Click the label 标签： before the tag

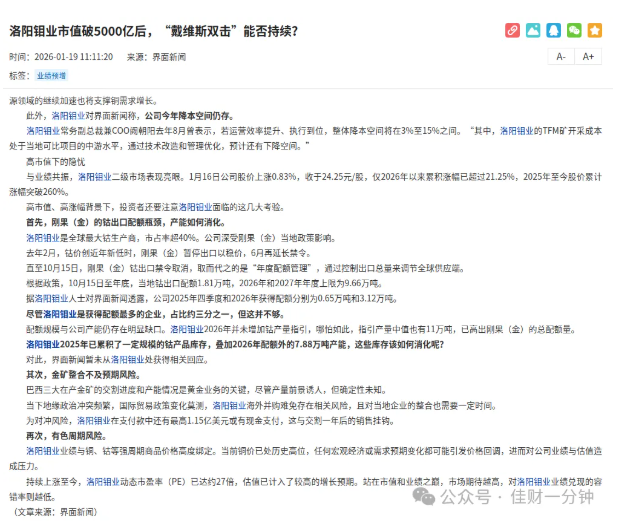(x=20, y=76)
